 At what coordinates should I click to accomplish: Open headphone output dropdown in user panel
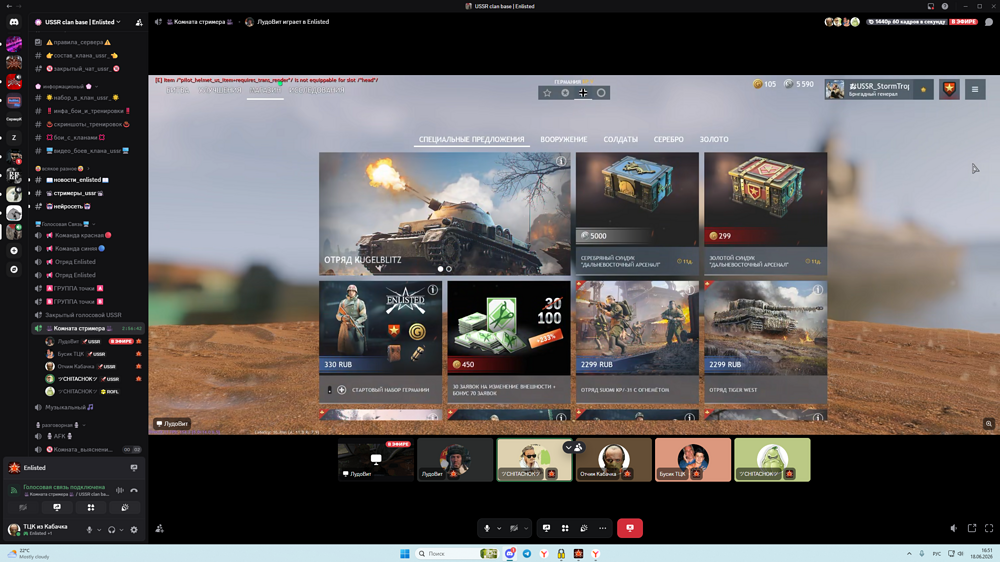pos(121,529)
